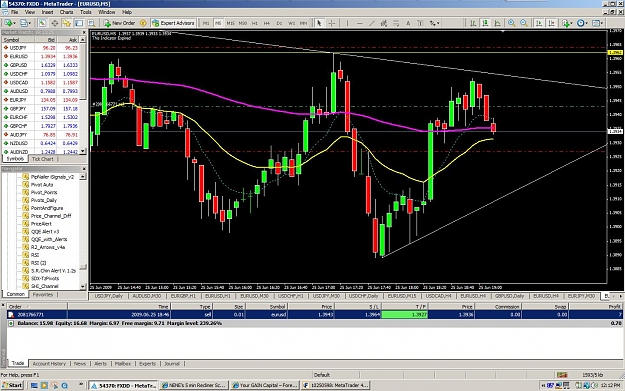The height and width of the screenshot is (391, 625).
Task: Switch to the EURUSD,H1 chart tab
Action: click(x=218, y=296)
